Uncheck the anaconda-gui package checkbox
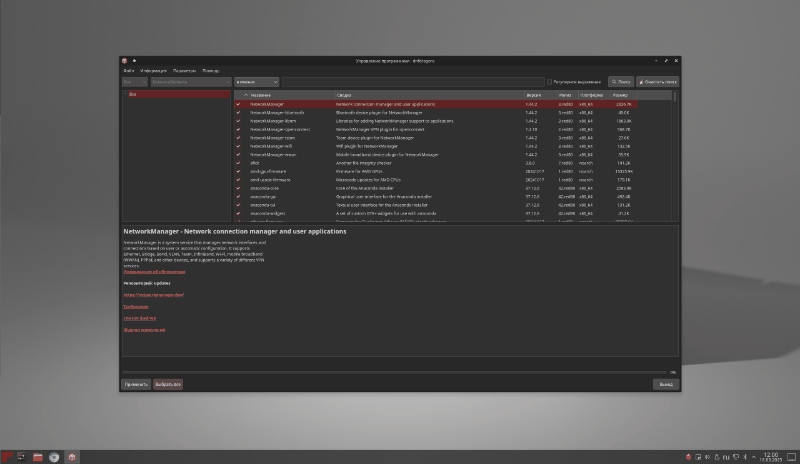This screenshot has height=464, width=800. tap(238, 197)
